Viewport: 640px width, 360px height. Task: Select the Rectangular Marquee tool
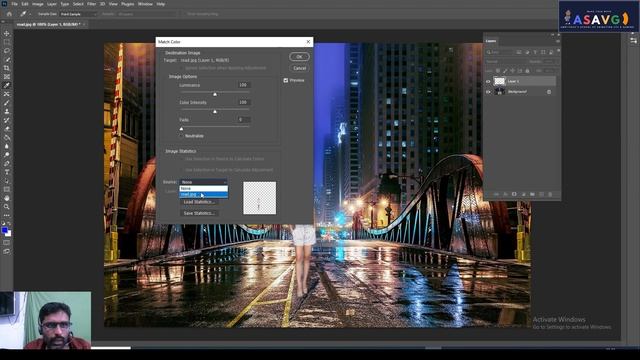tap(7, 42)
